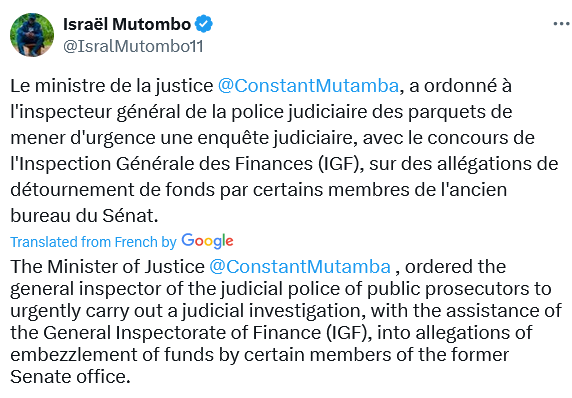
Task: Click the blue verified badge
Action: click(x=204, y=24)
